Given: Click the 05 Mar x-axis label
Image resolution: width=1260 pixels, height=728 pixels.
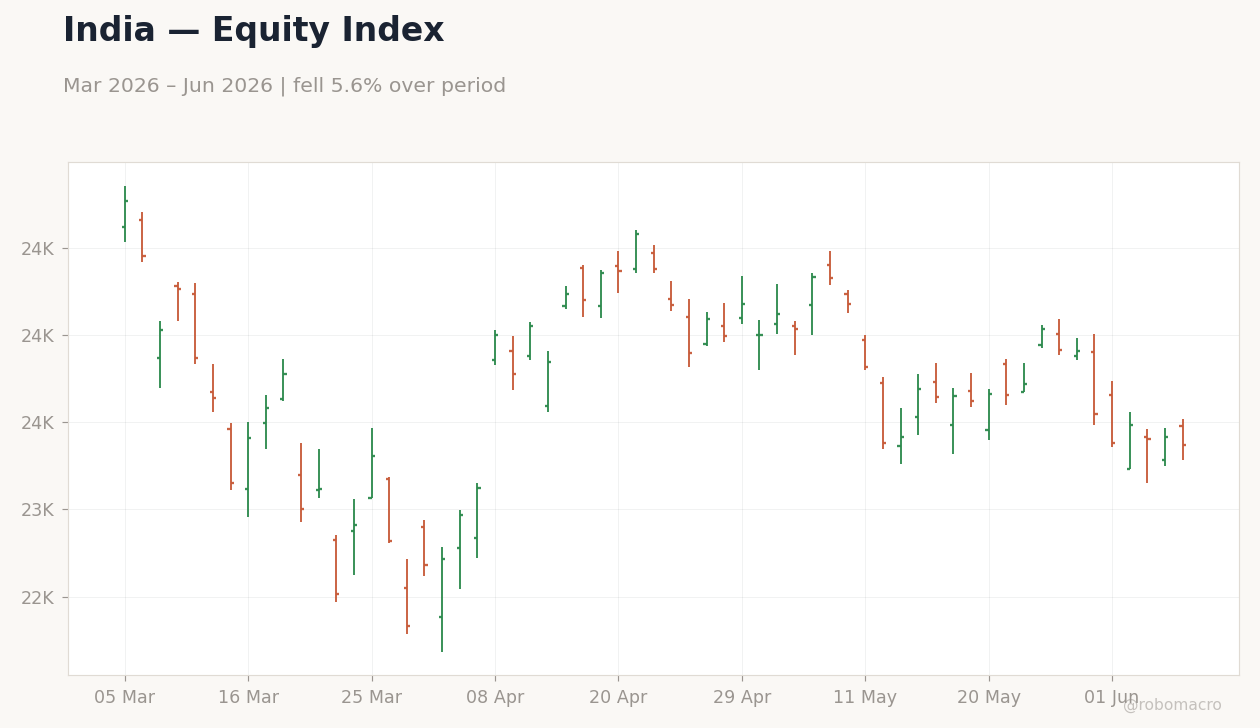Looking at the screenshot, I should [125, 698].
